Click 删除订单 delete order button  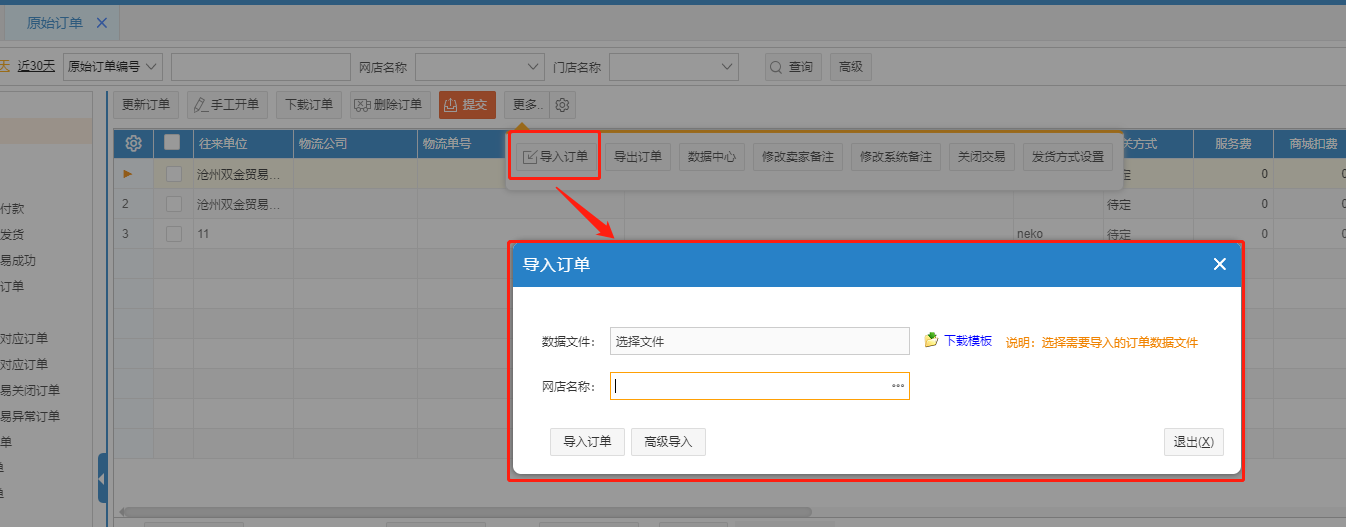pos(390,105)
